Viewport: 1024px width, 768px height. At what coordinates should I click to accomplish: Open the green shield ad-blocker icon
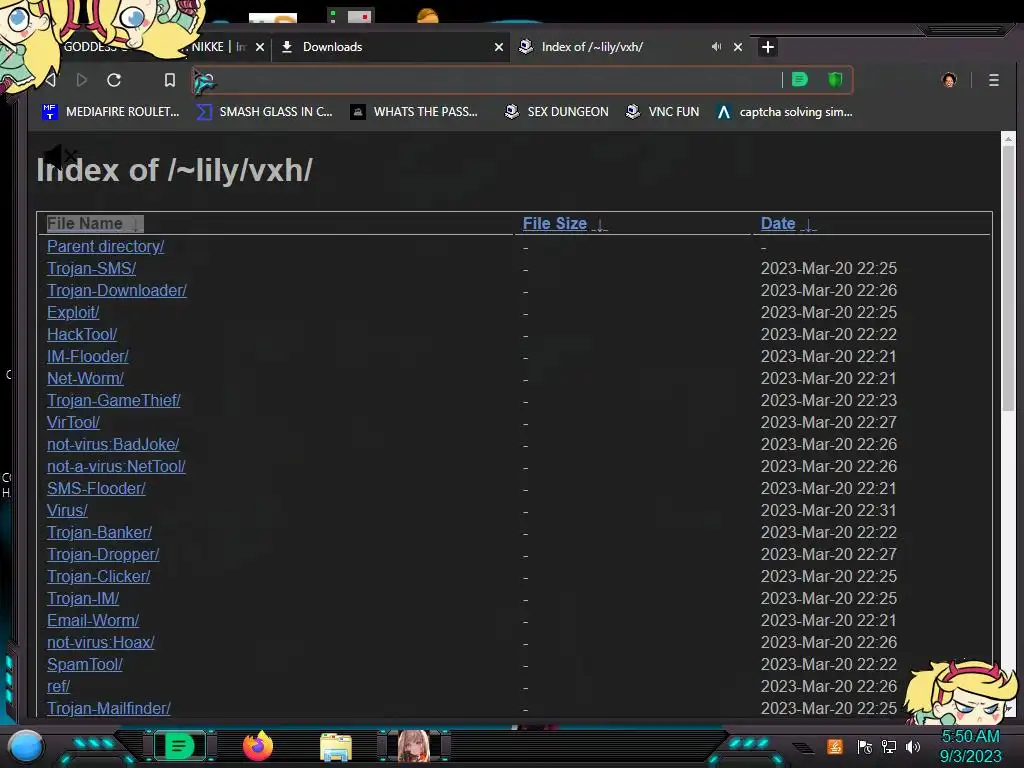(835, 80)
